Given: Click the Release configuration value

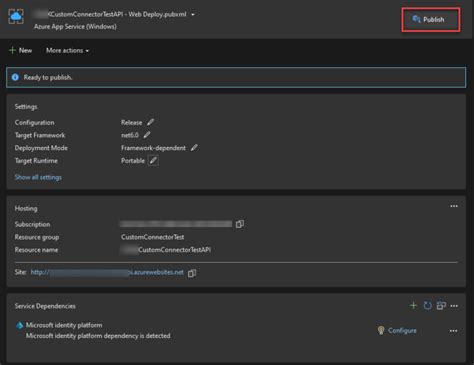Looking at the screenshot, I should coord(131,122).
